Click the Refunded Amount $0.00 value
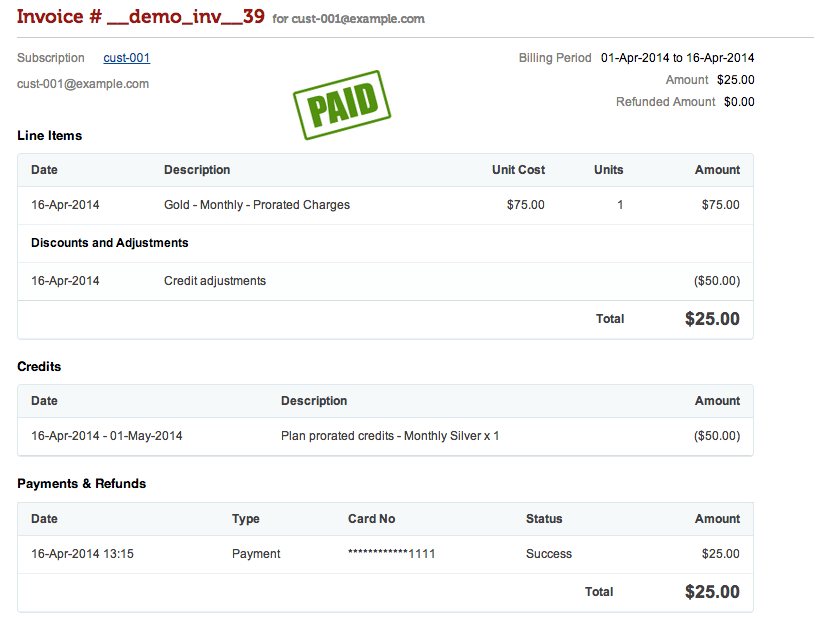 [739, 101]
